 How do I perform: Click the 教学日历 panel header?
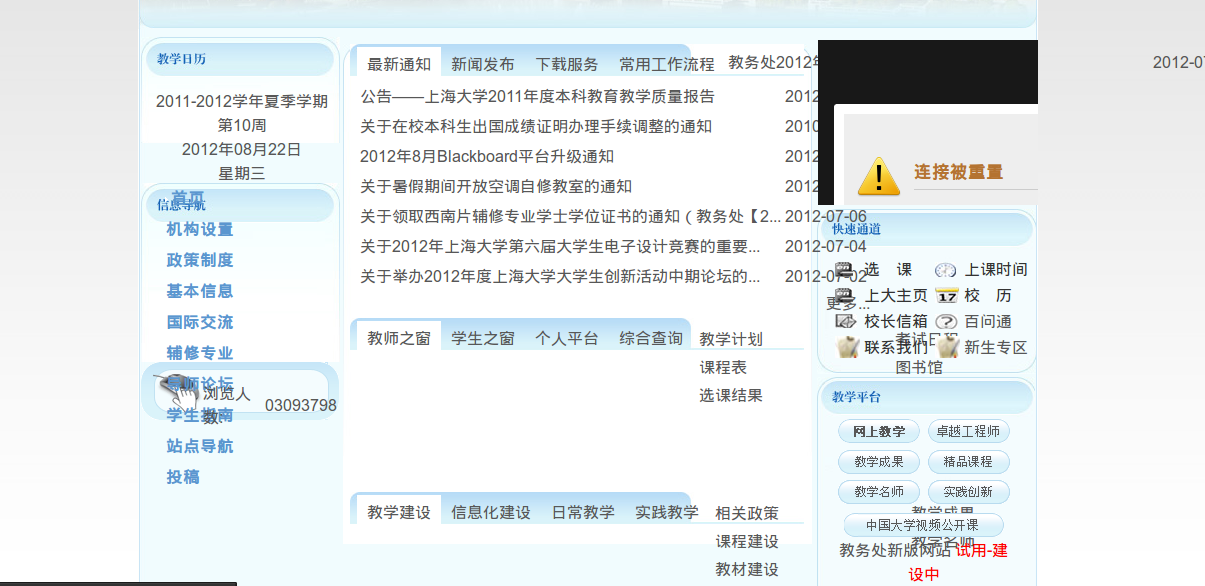tap(239, 59)
